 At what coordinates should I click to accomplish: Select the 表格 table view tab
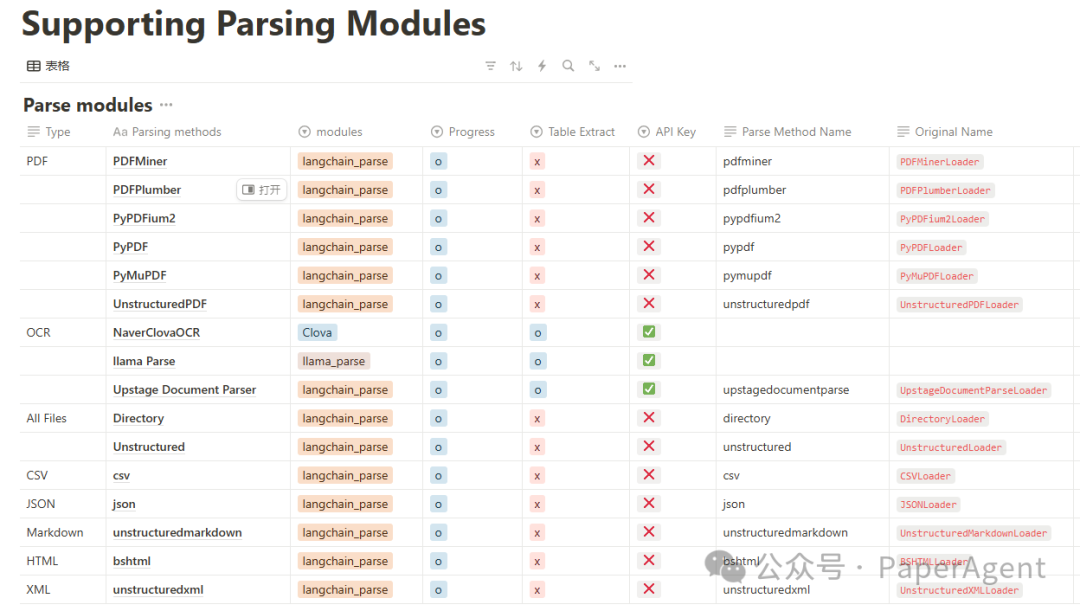pos(48,66)
